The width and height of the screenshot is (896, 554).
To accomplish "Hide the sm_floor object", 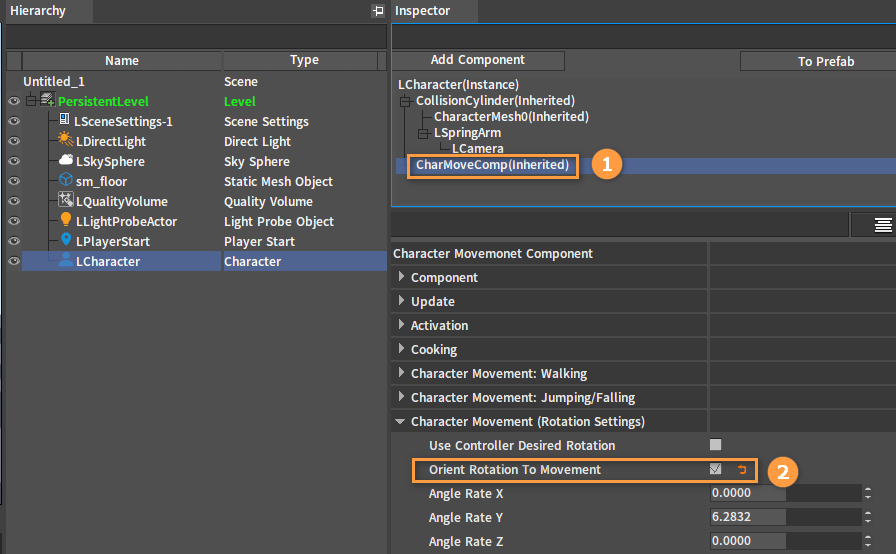I will click(x=14, y=181).
